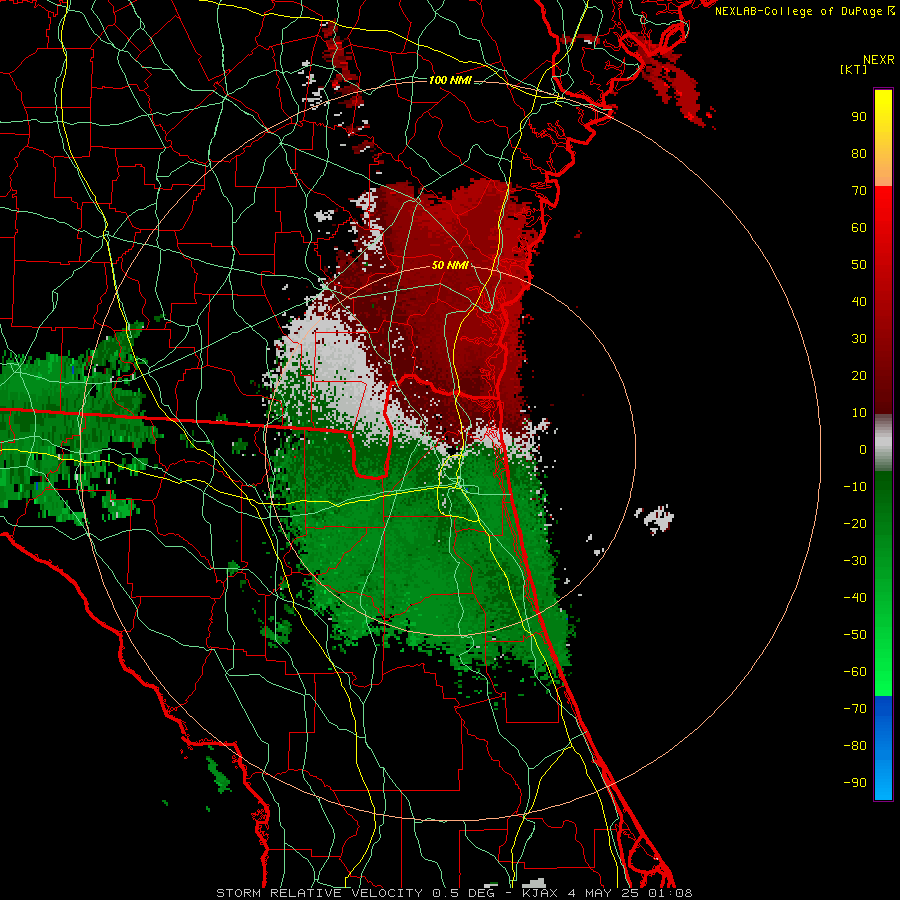Select the -70 value on the velocity scale
This screenshot has width=900, height=900.
(x=855, y=709)
